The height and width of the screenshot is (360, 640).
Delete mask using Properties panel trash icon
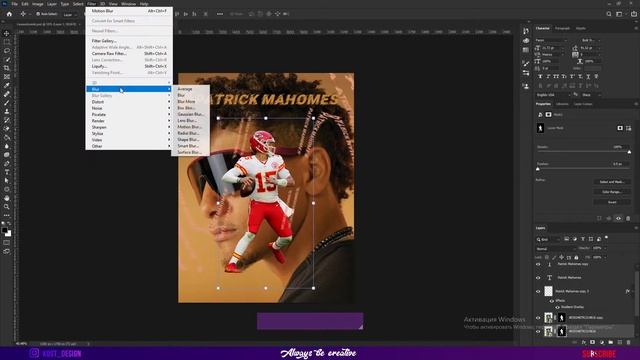tap(628, 218)
